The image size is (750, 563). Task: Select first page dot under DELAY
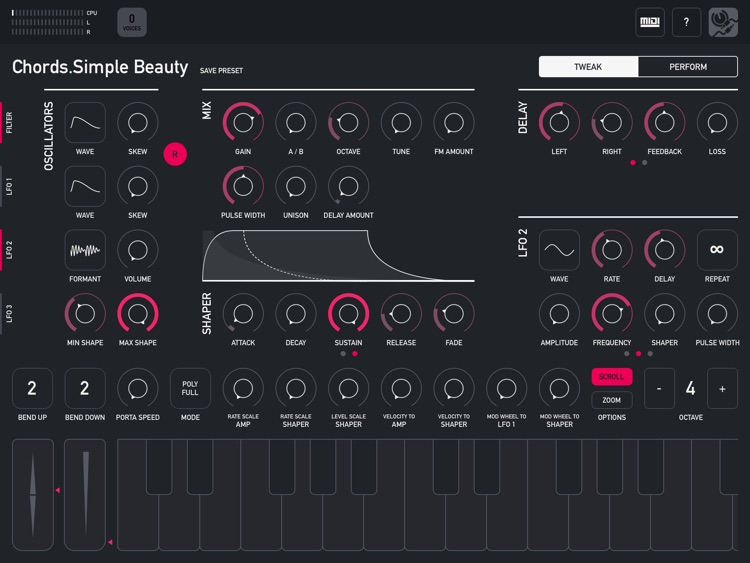click(x=633, y=163)
